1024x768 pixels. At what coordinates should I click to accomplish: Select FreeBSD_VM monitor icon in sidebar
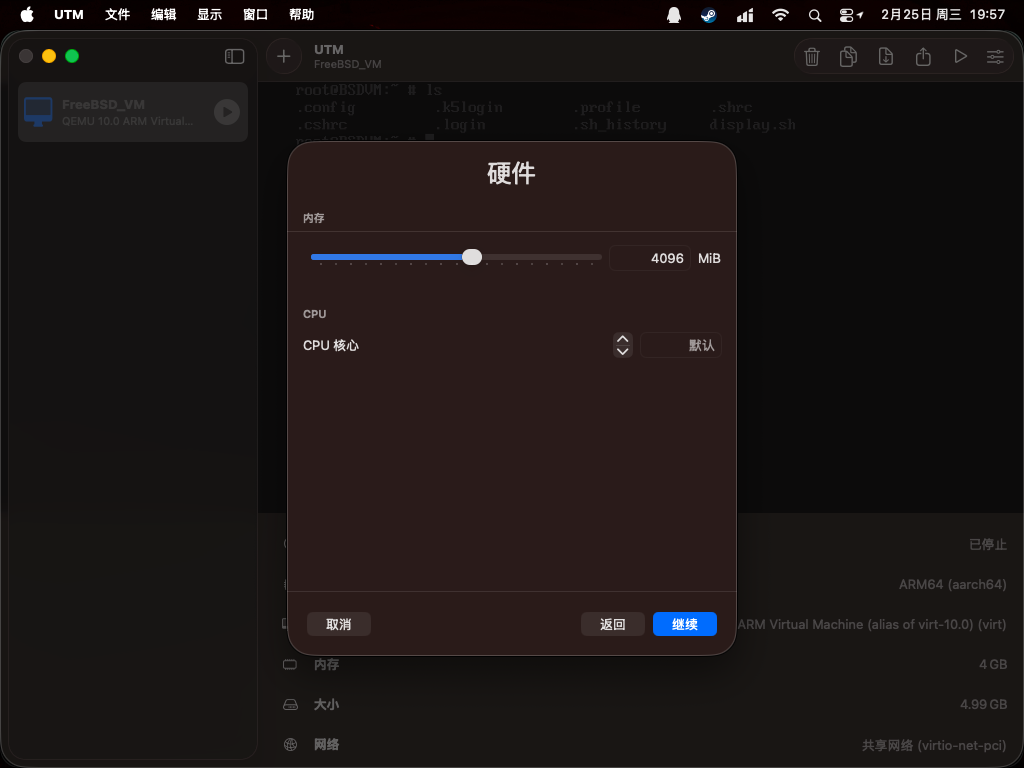click(x=38, y=112)
